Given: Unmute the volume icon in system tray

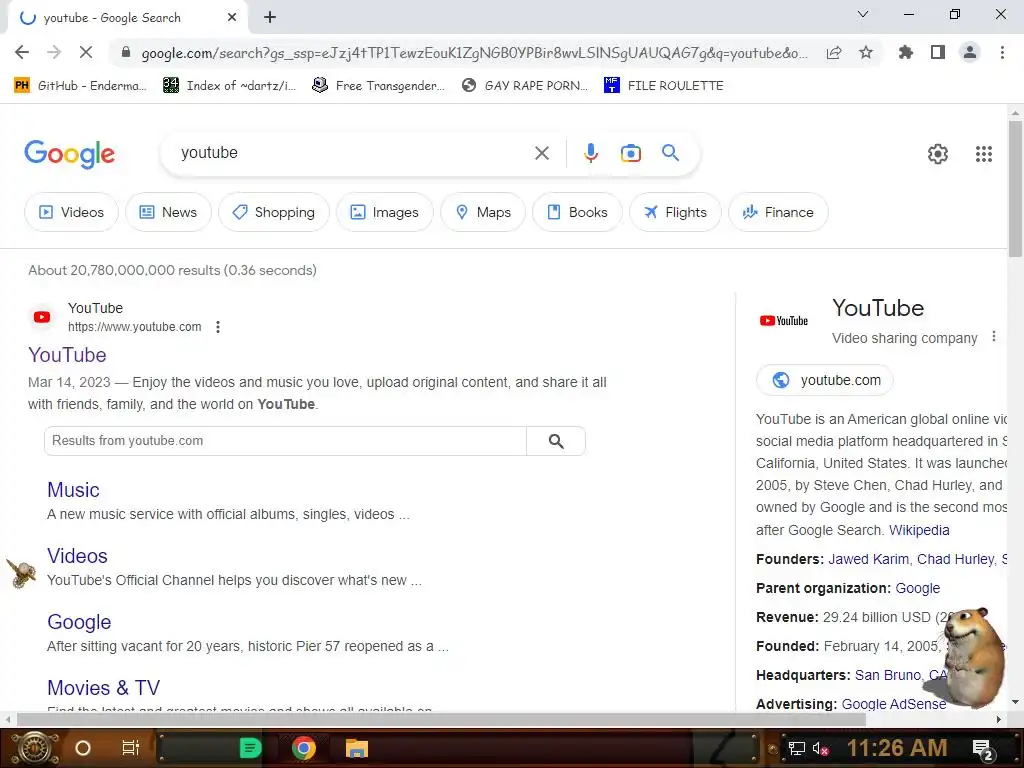Looking at the screenshot, I should (x=820, y=748).
